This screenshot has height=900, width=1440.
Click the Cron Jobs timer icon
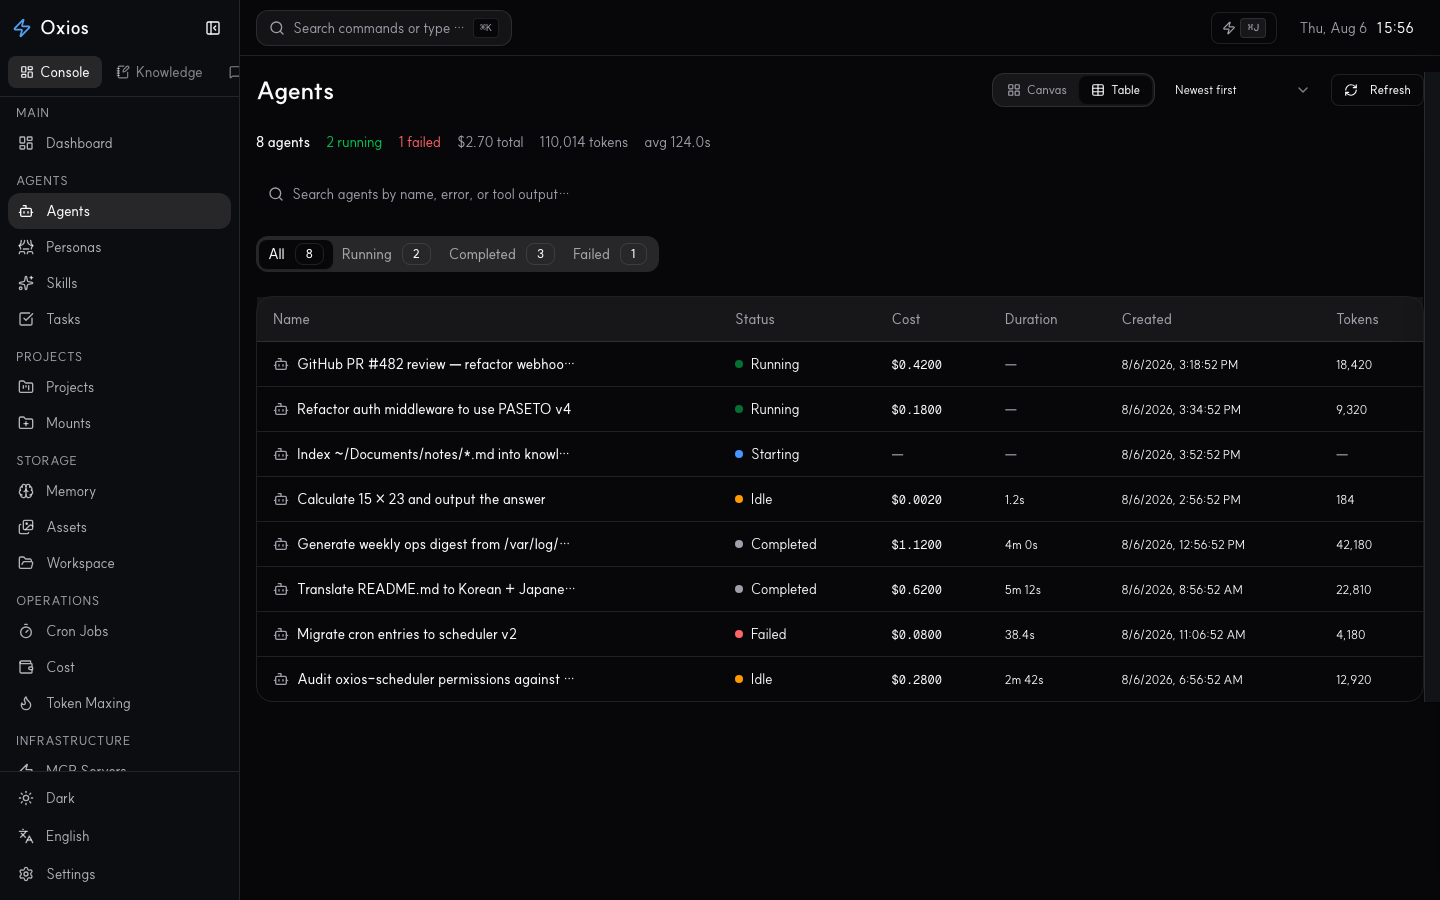click(26, 631)
